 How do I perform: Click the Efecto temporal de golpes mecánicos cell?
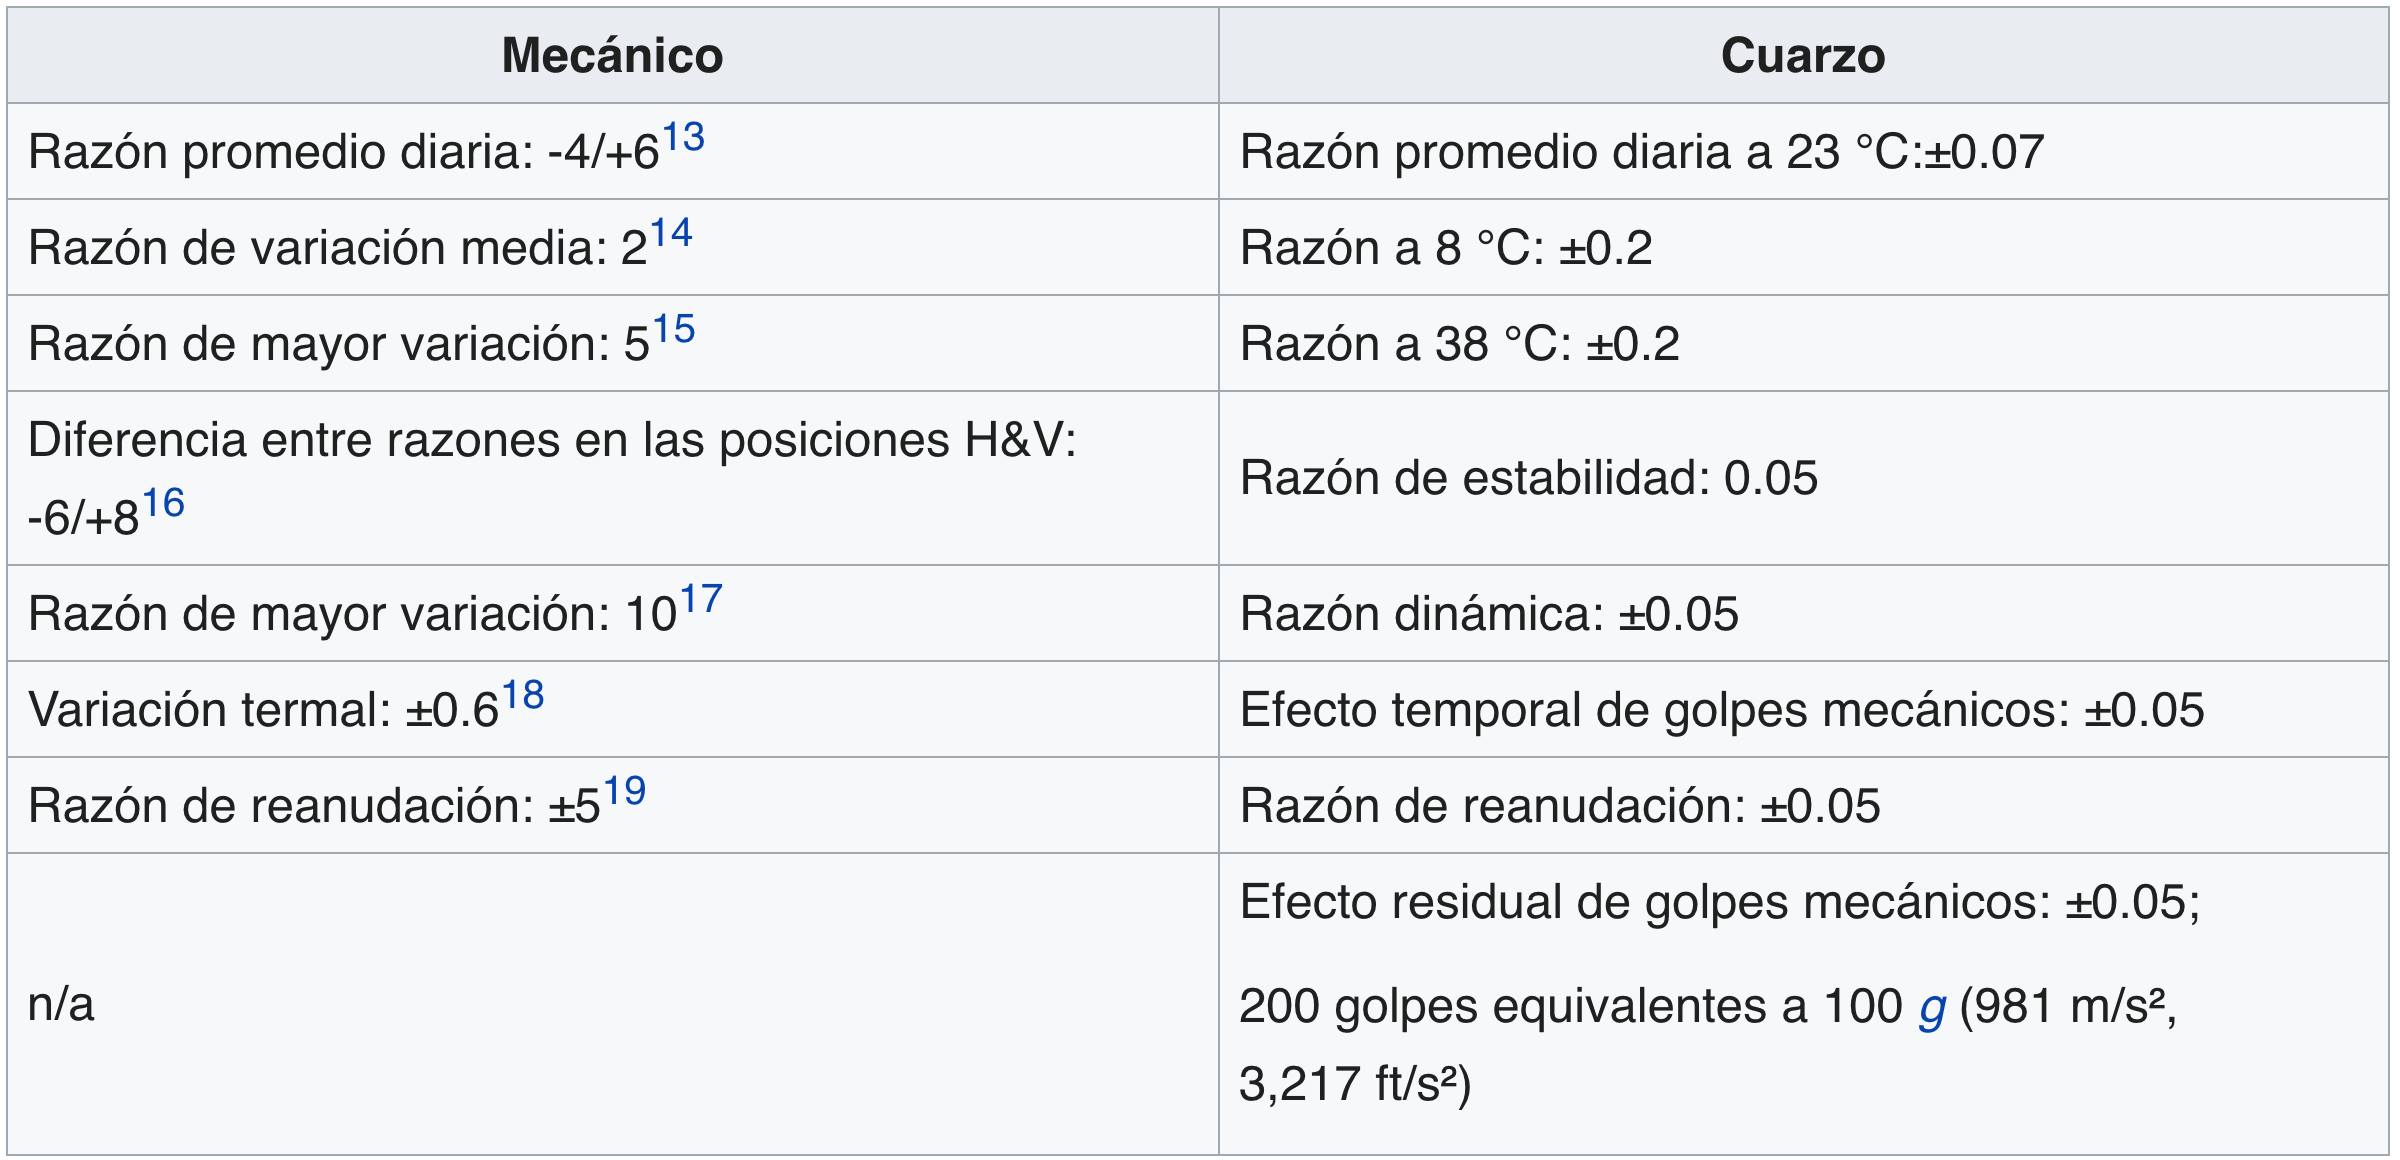[1721, 710]
